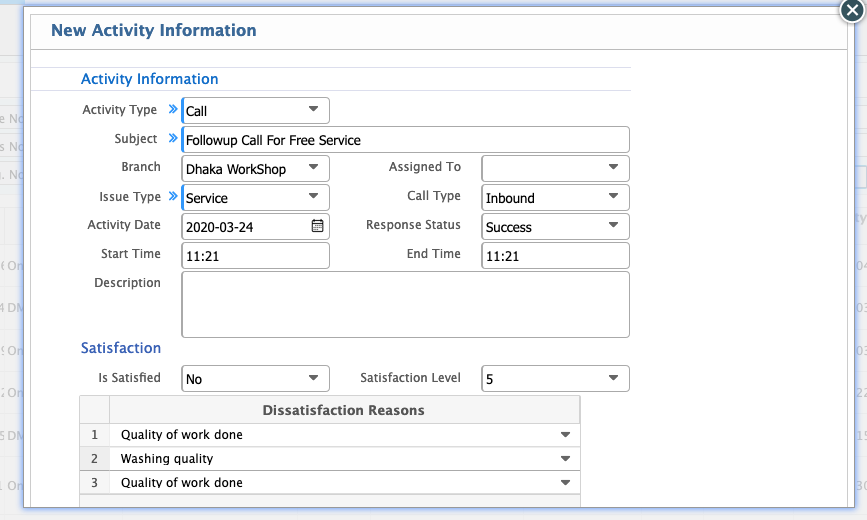Click the Issue Type required marker icon

(173, 195)
